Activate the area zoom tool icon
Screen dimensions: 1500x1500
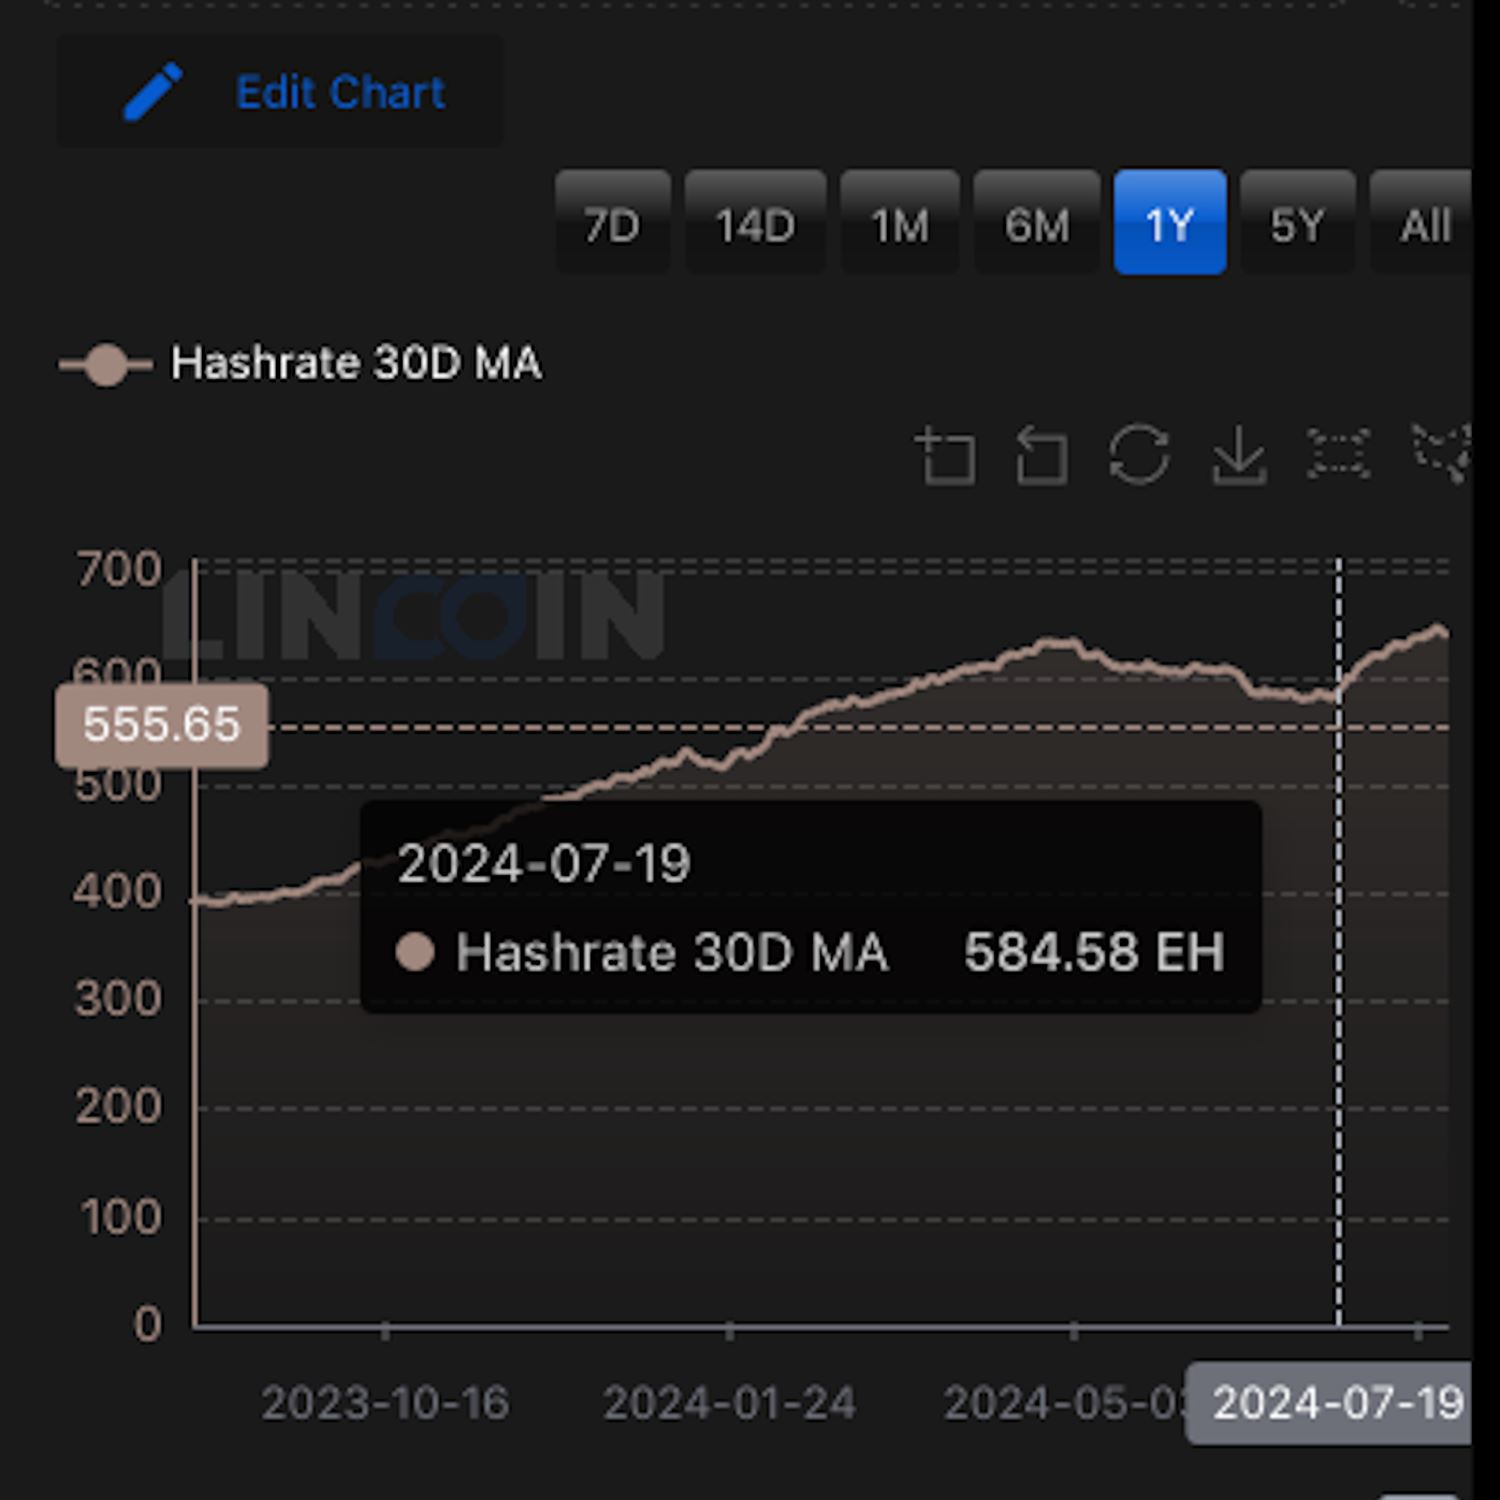pos(945,456)
